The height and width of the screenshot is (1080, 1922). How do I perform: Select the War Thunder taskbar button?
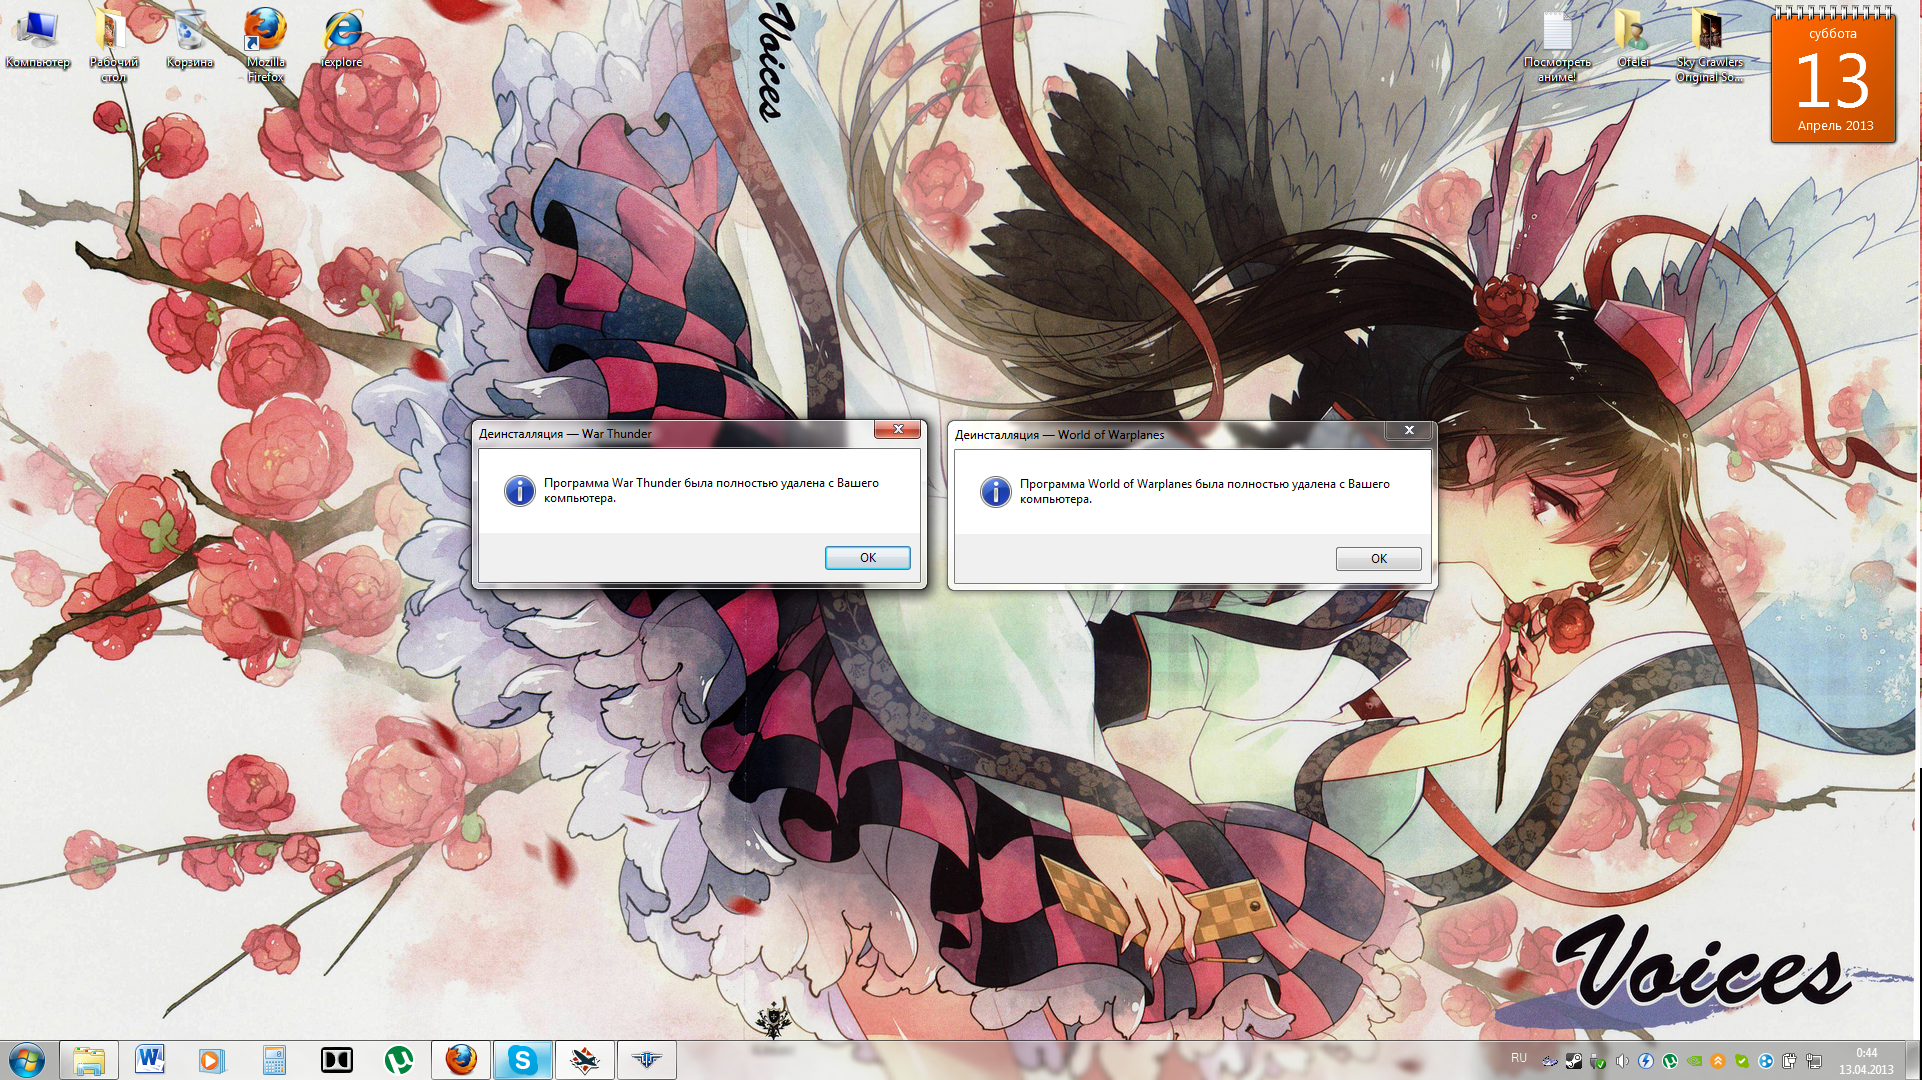click(x=585, y=1060)
